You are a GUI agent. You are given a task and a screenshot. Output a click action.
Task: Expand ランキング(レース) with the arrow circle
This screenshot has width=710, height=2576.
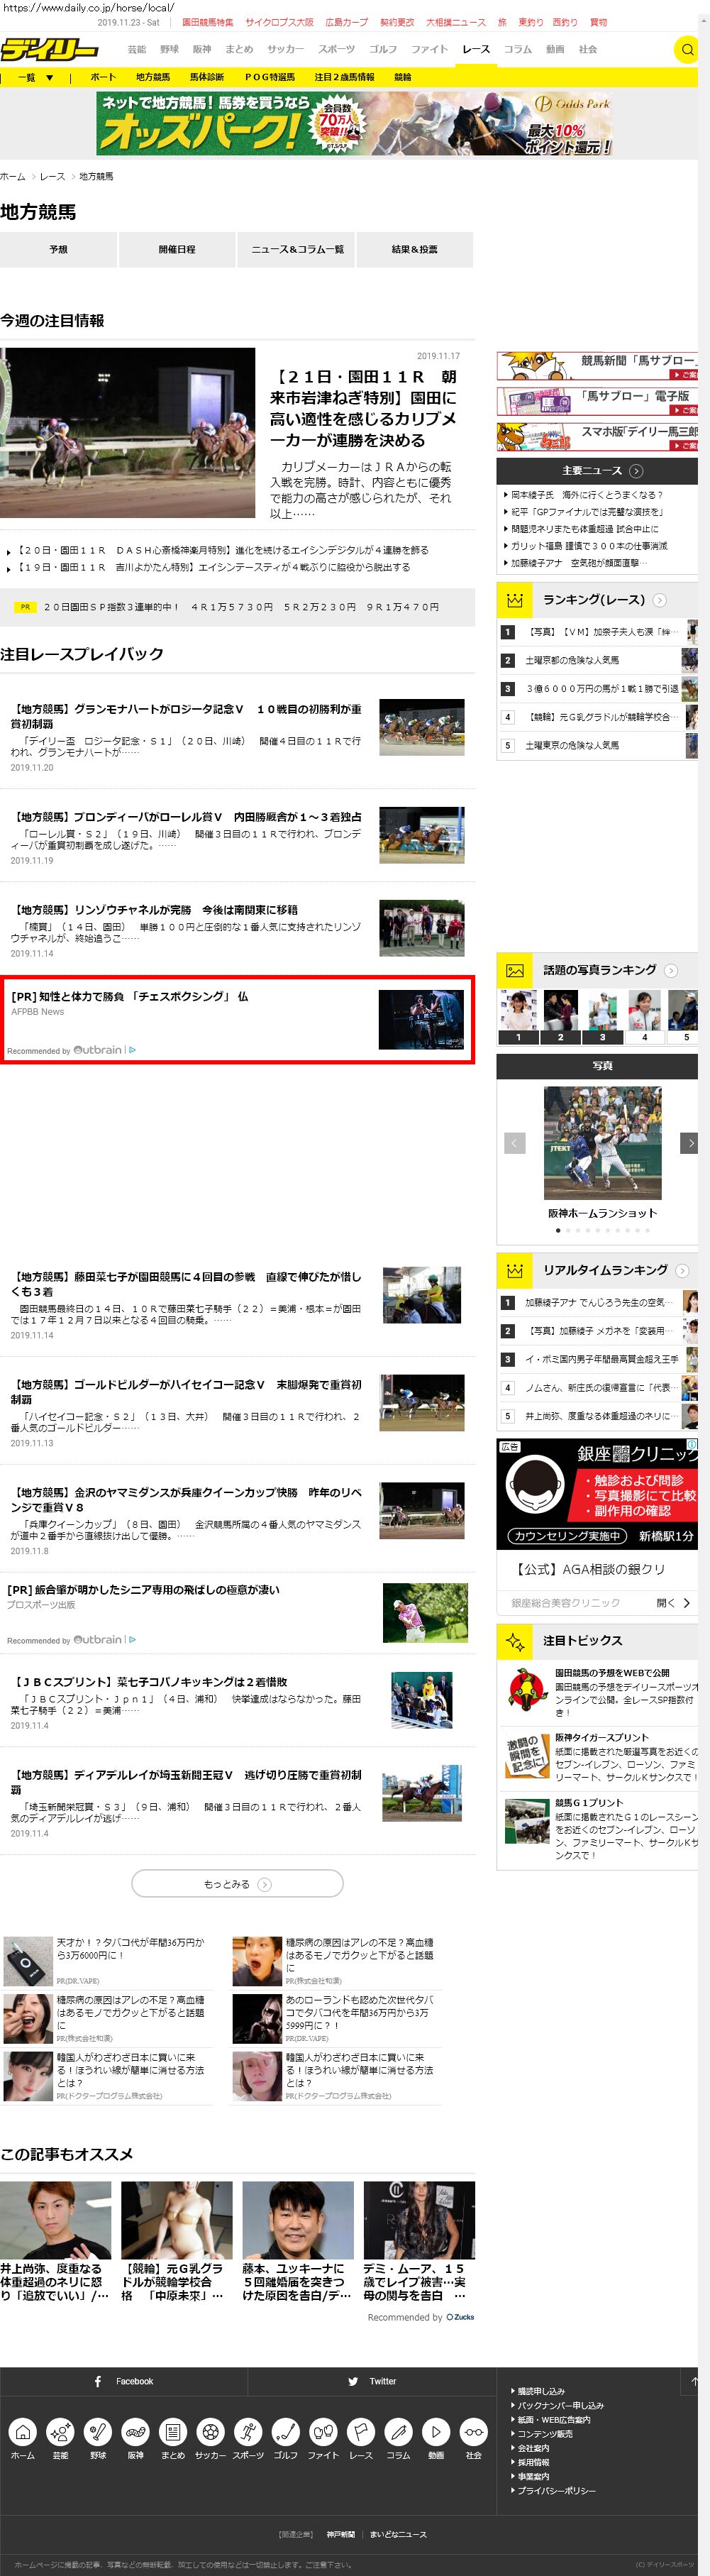[x=660, y=600]
